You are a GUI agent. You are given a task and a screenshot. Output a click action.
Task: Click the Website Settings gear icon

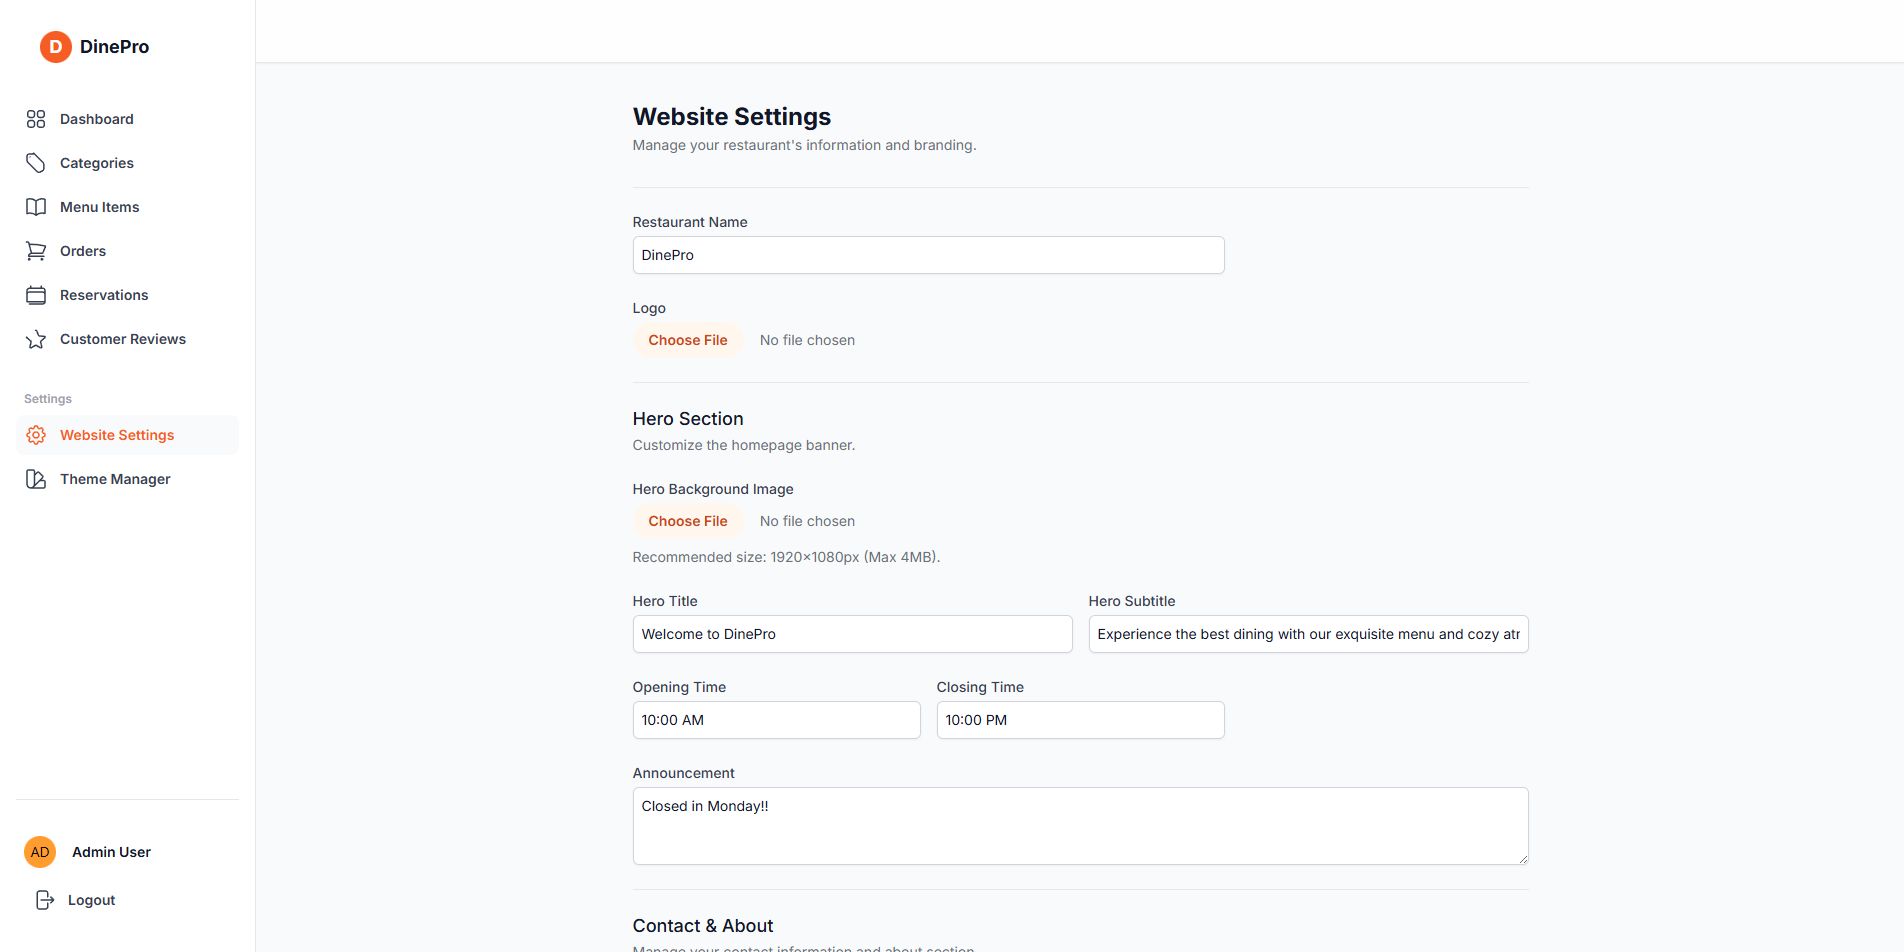point(36,435)
